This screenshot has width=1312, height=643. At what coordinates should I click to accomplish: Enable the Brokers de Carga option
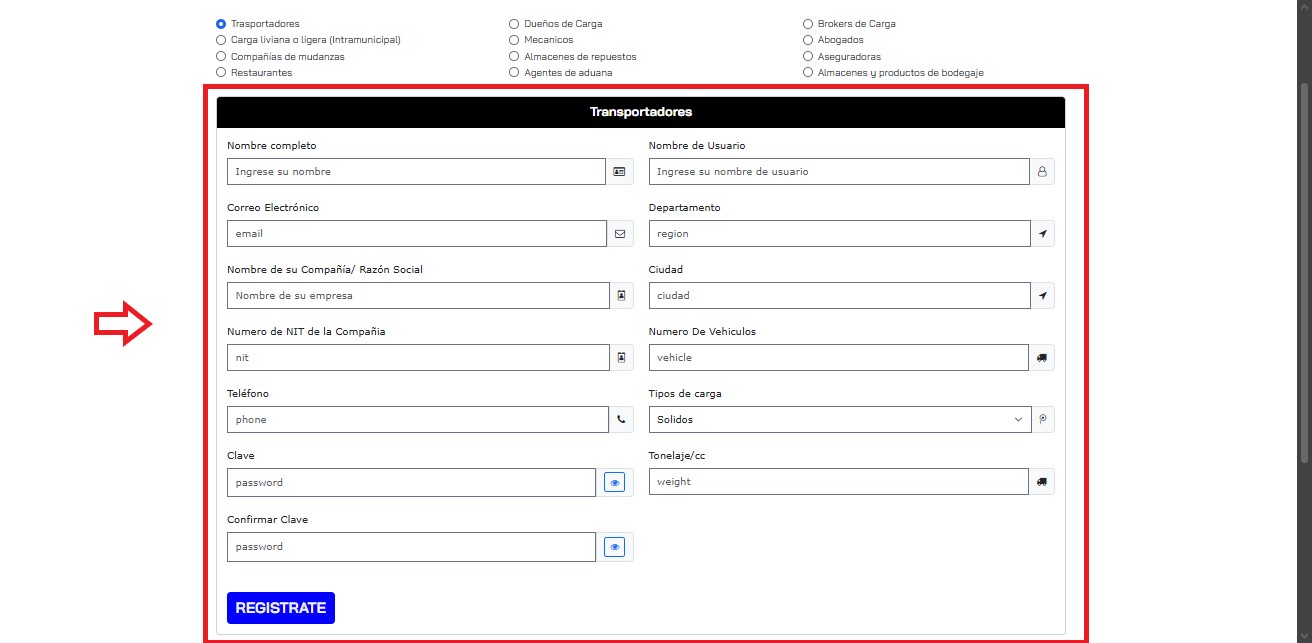(807, 23)
